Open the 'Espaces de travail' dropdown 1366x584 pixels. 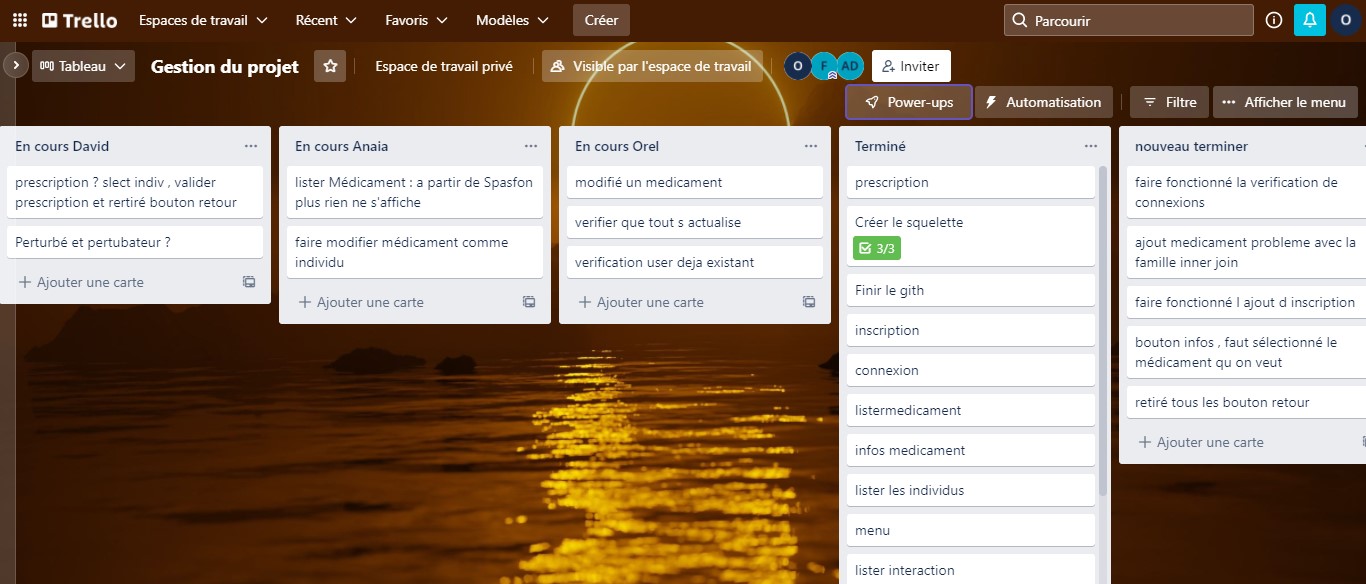(x=203, y=20)
